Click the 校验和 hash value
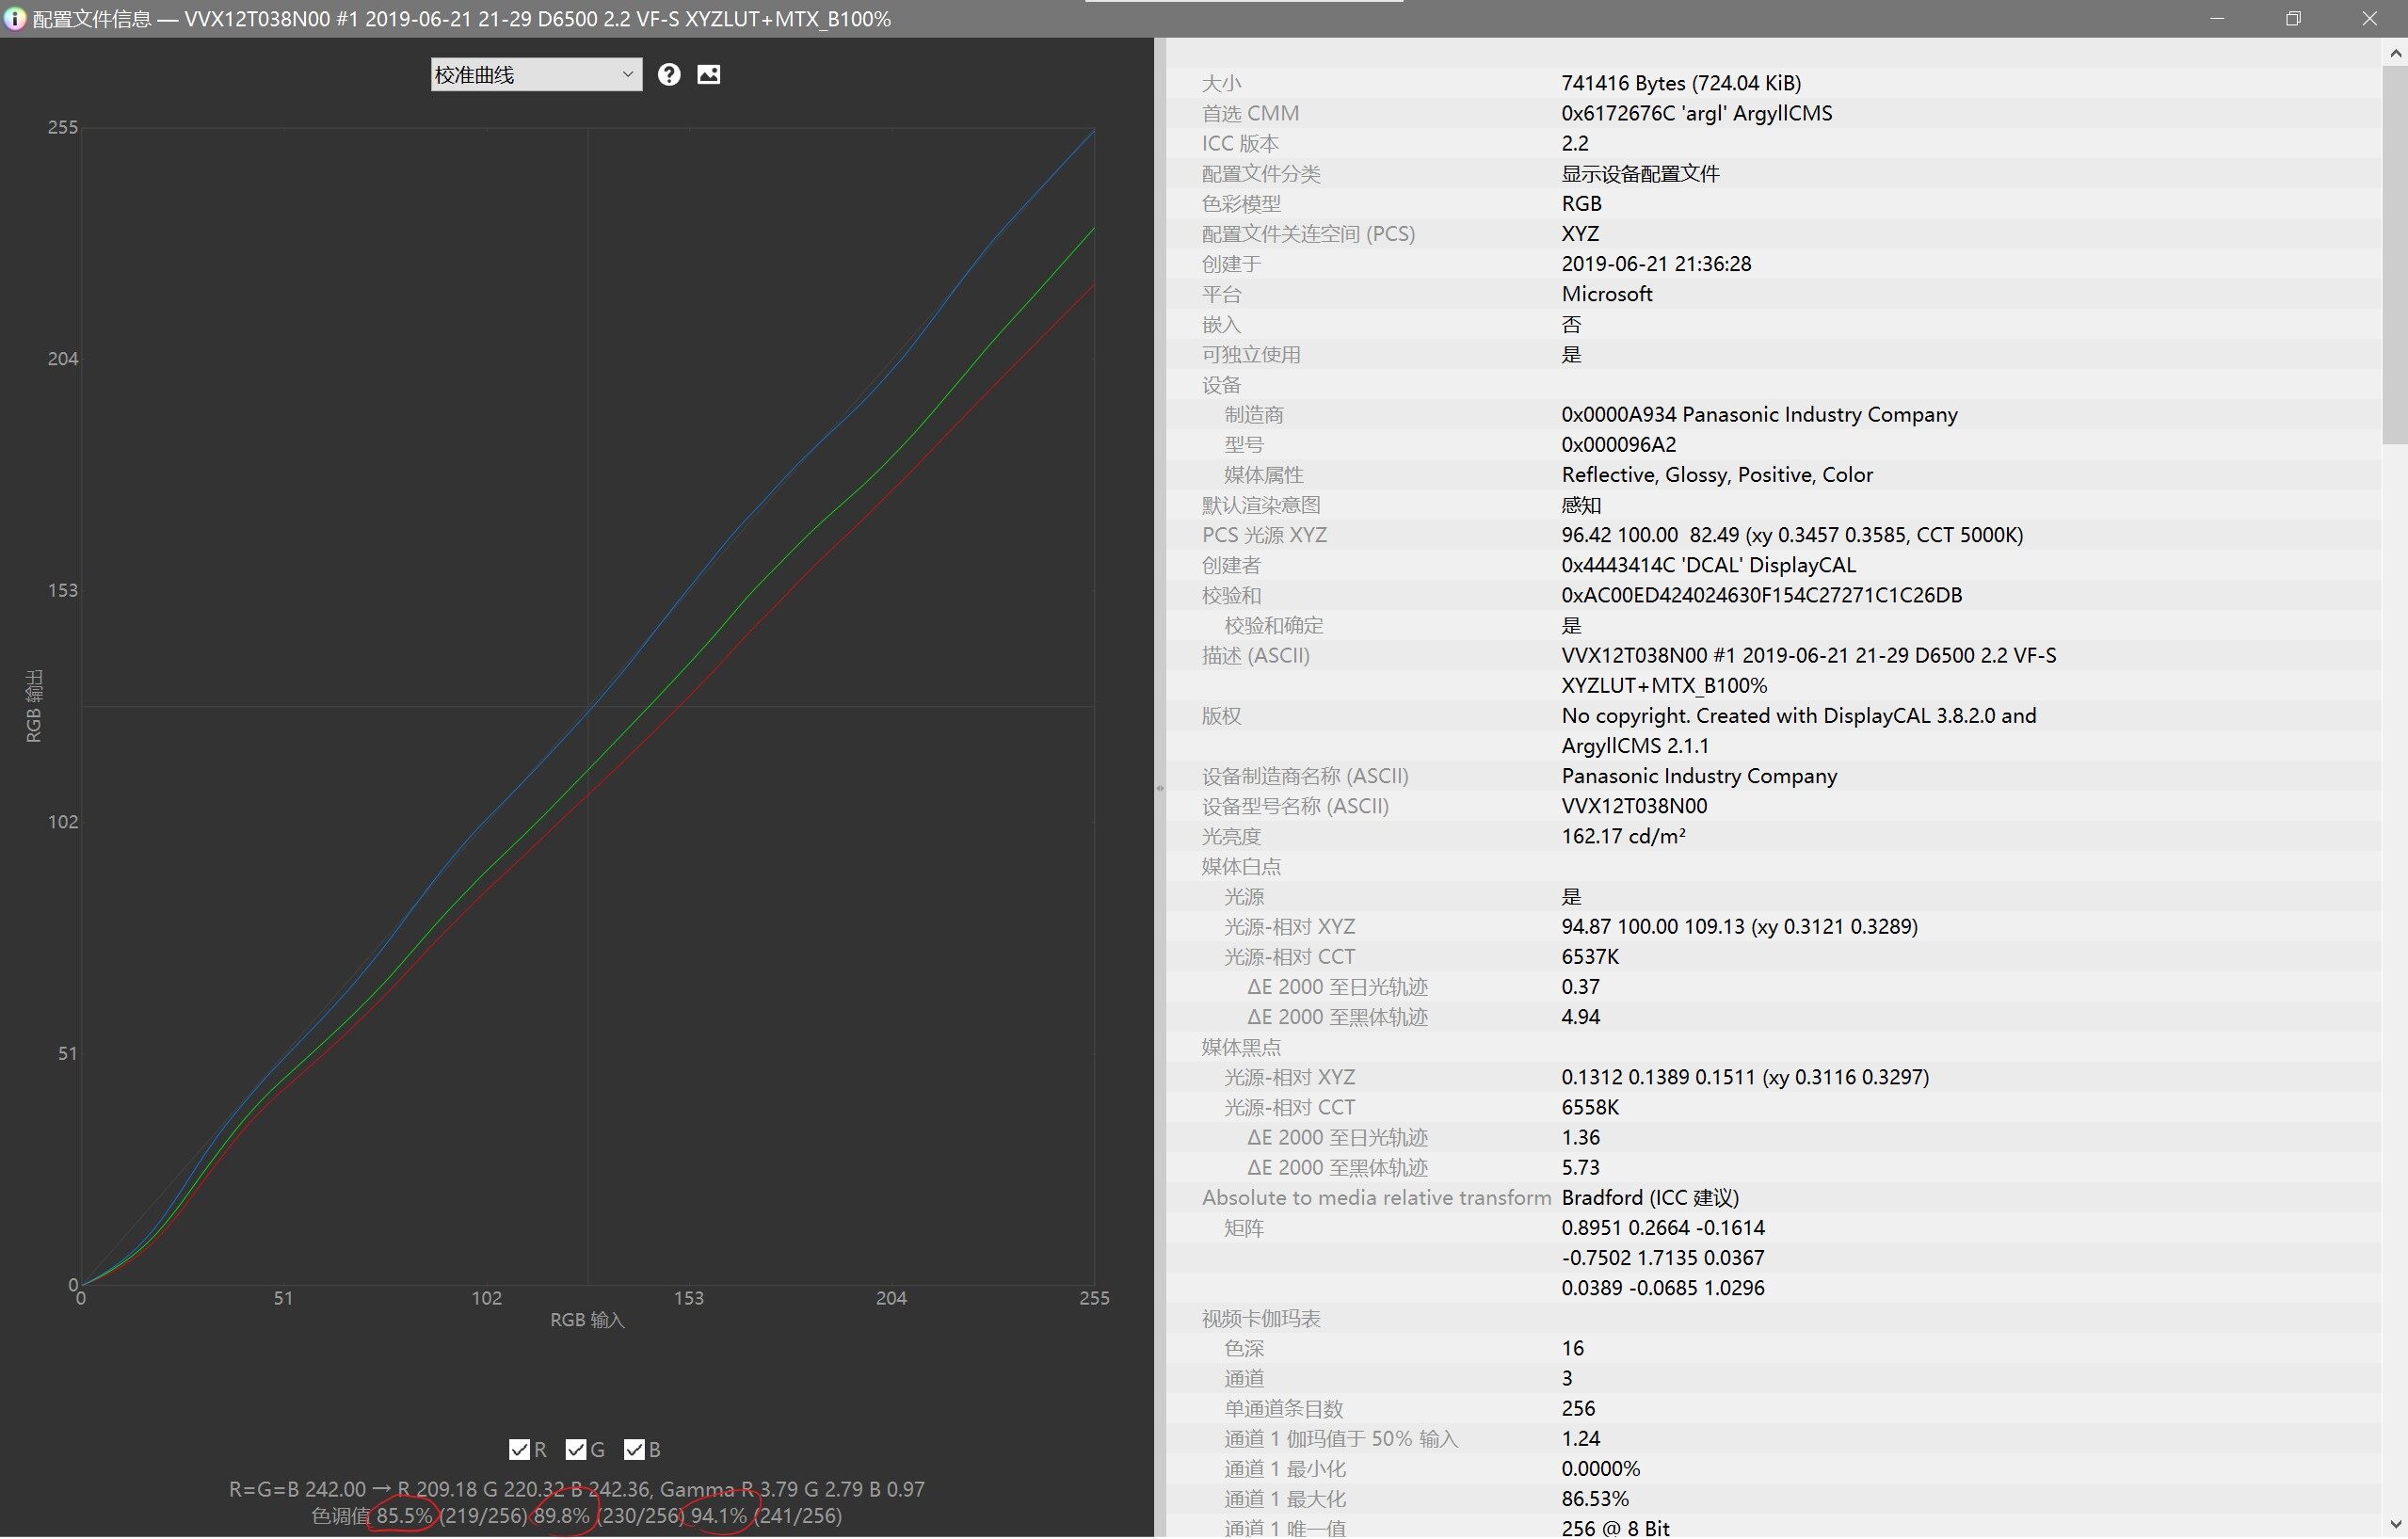Image resolution: width=2408 pixels, height=1539 pixels. [1761, 595]
